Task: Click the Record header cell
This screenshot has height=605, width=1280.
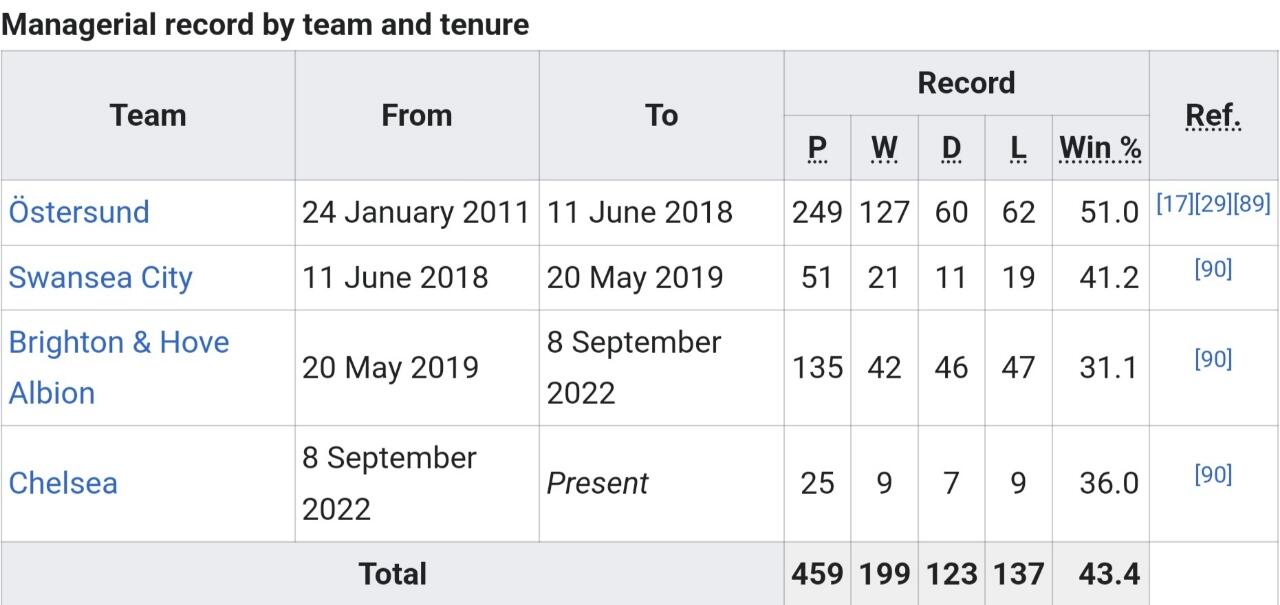Action: (x=966, y=83)
